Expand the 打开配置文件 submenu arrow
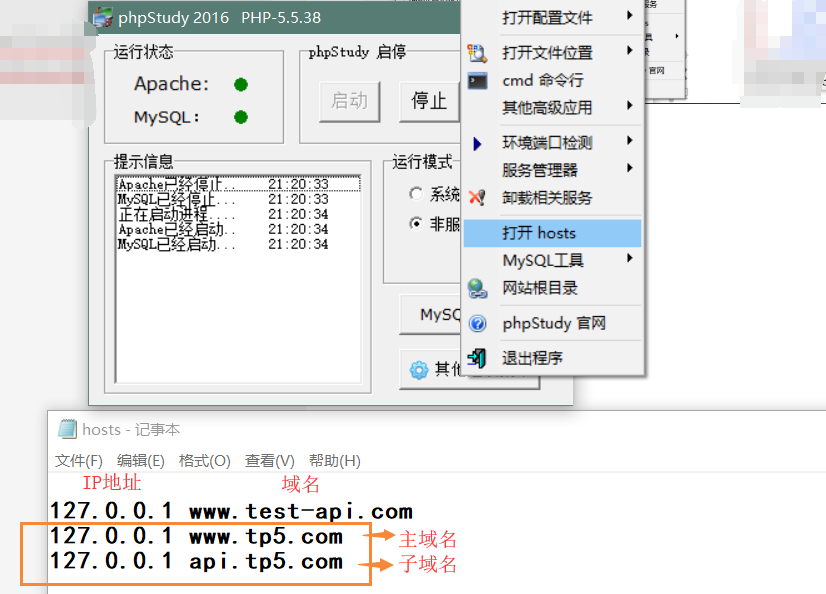826x594 pixels. click(x=630, y=15)
